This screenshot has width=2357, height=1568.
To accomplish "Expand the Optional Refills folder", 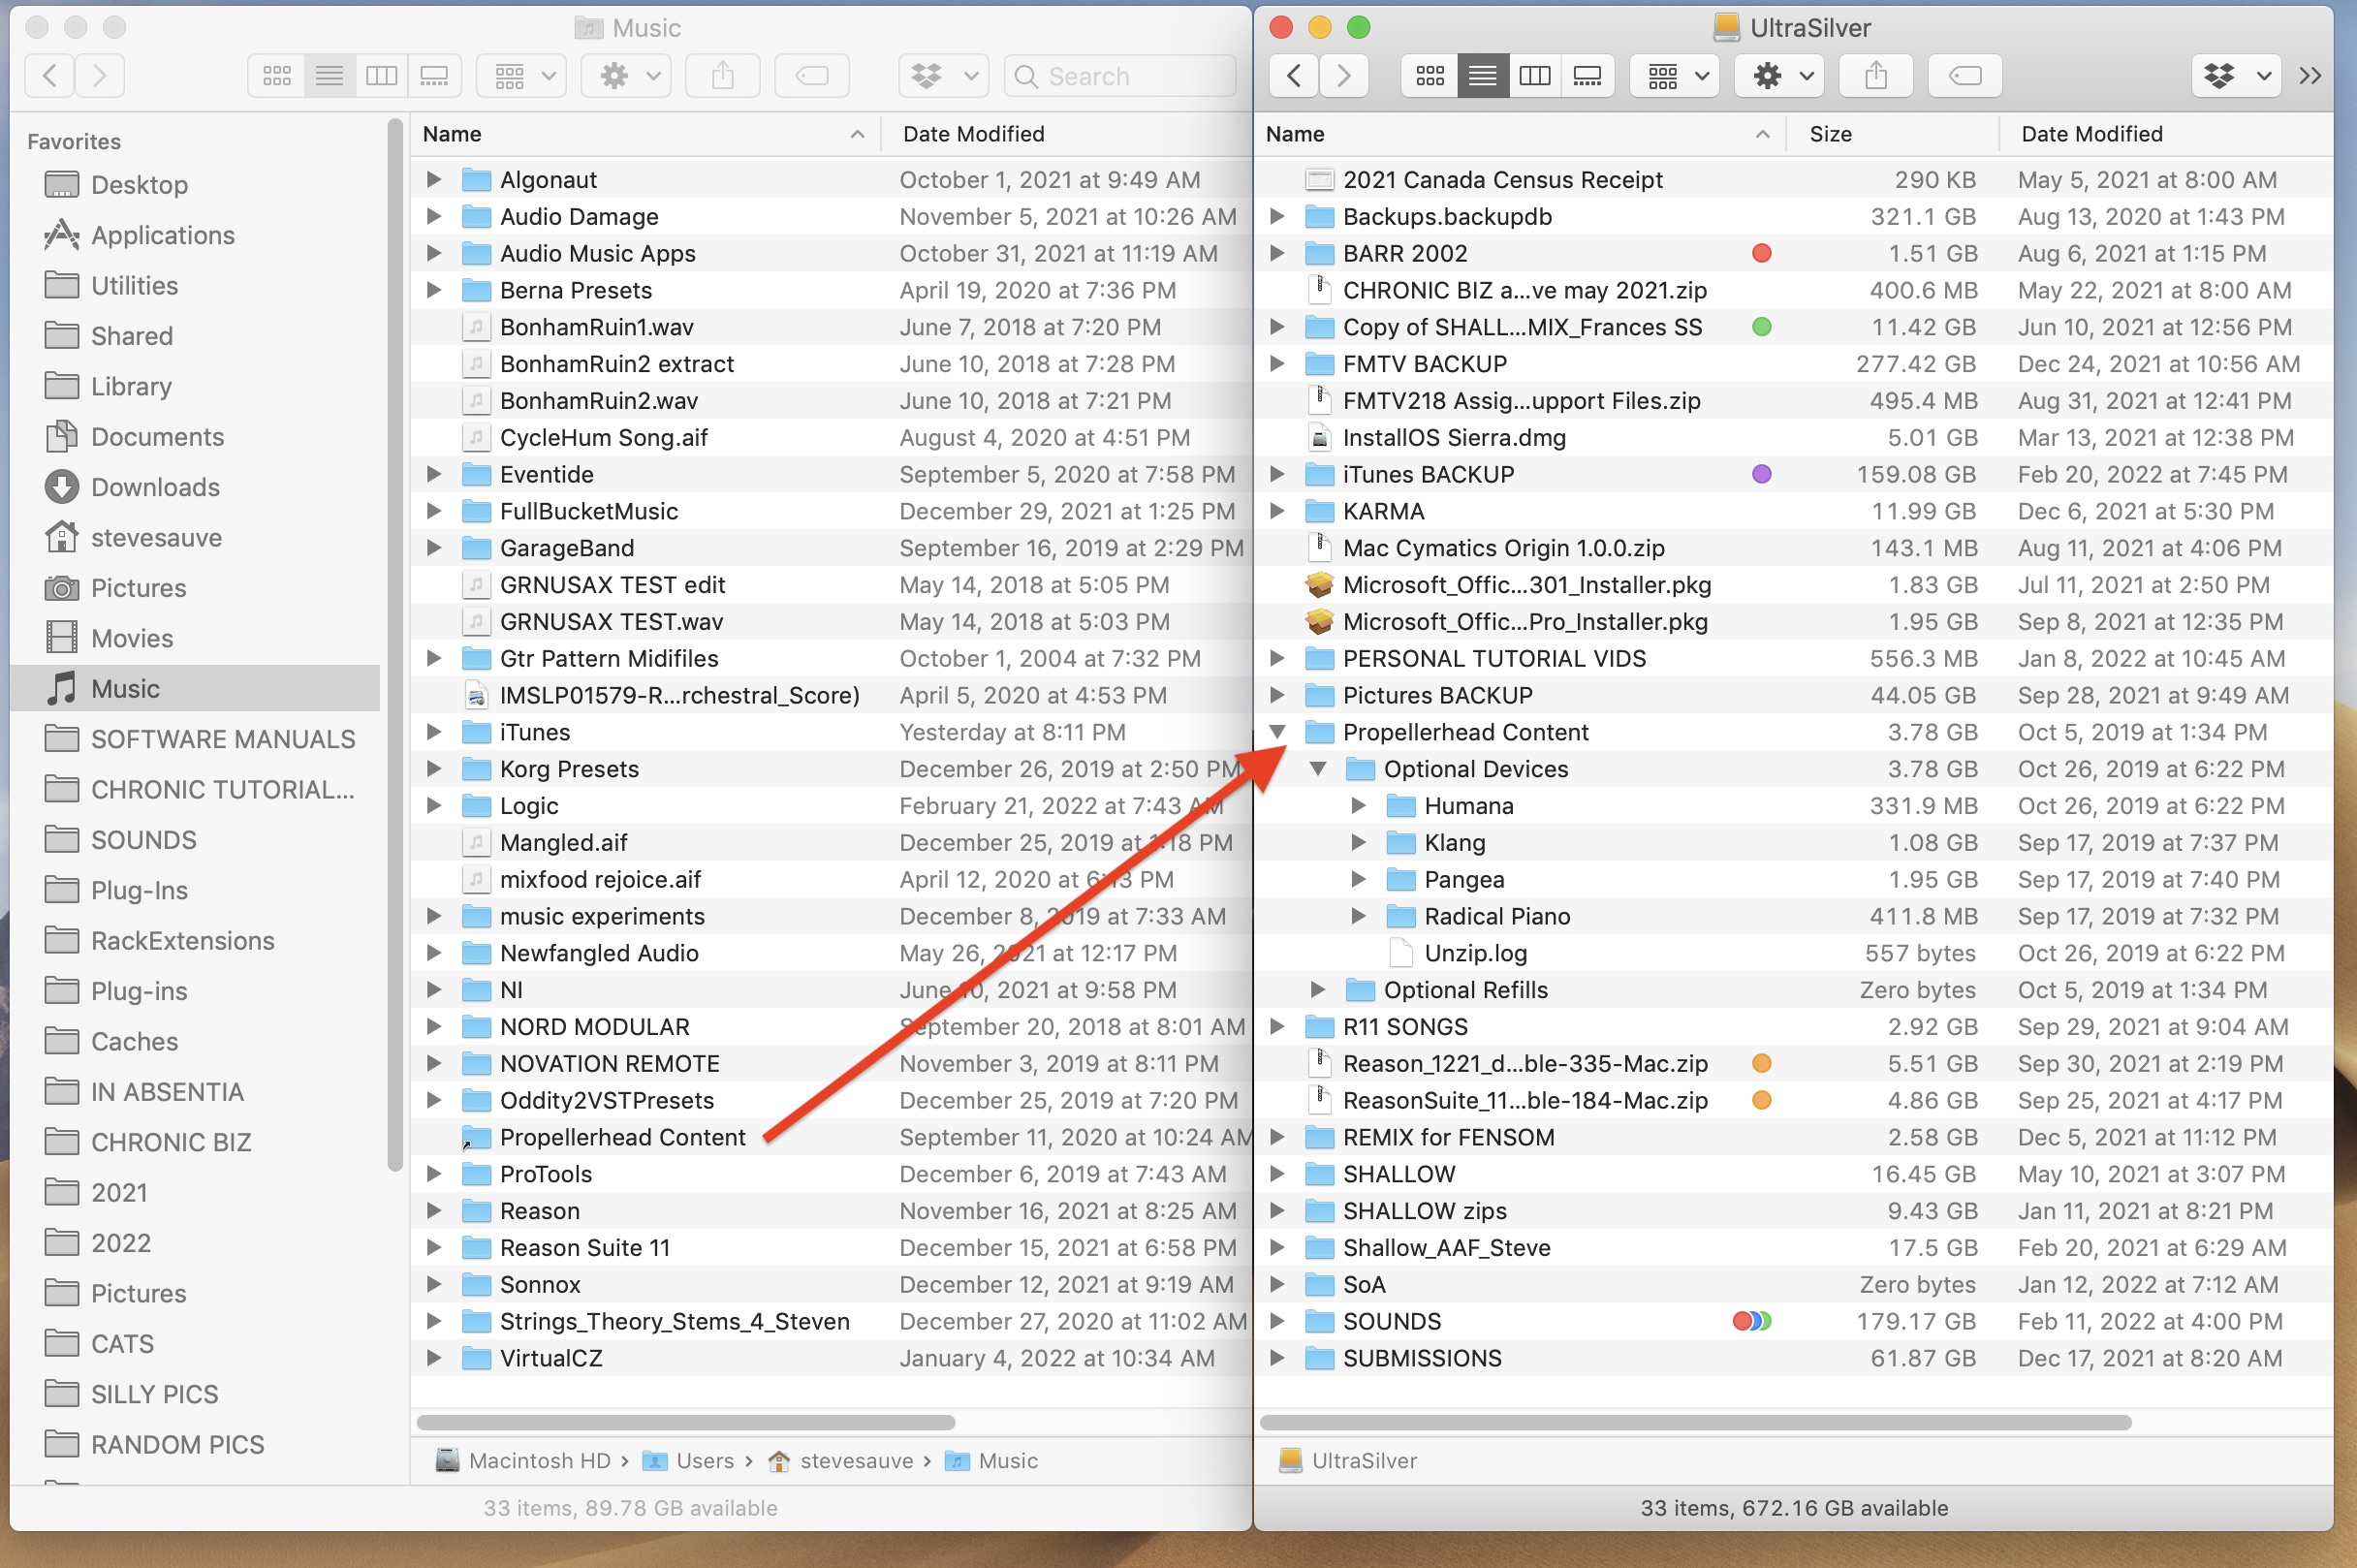I will tap(1318, 990).
